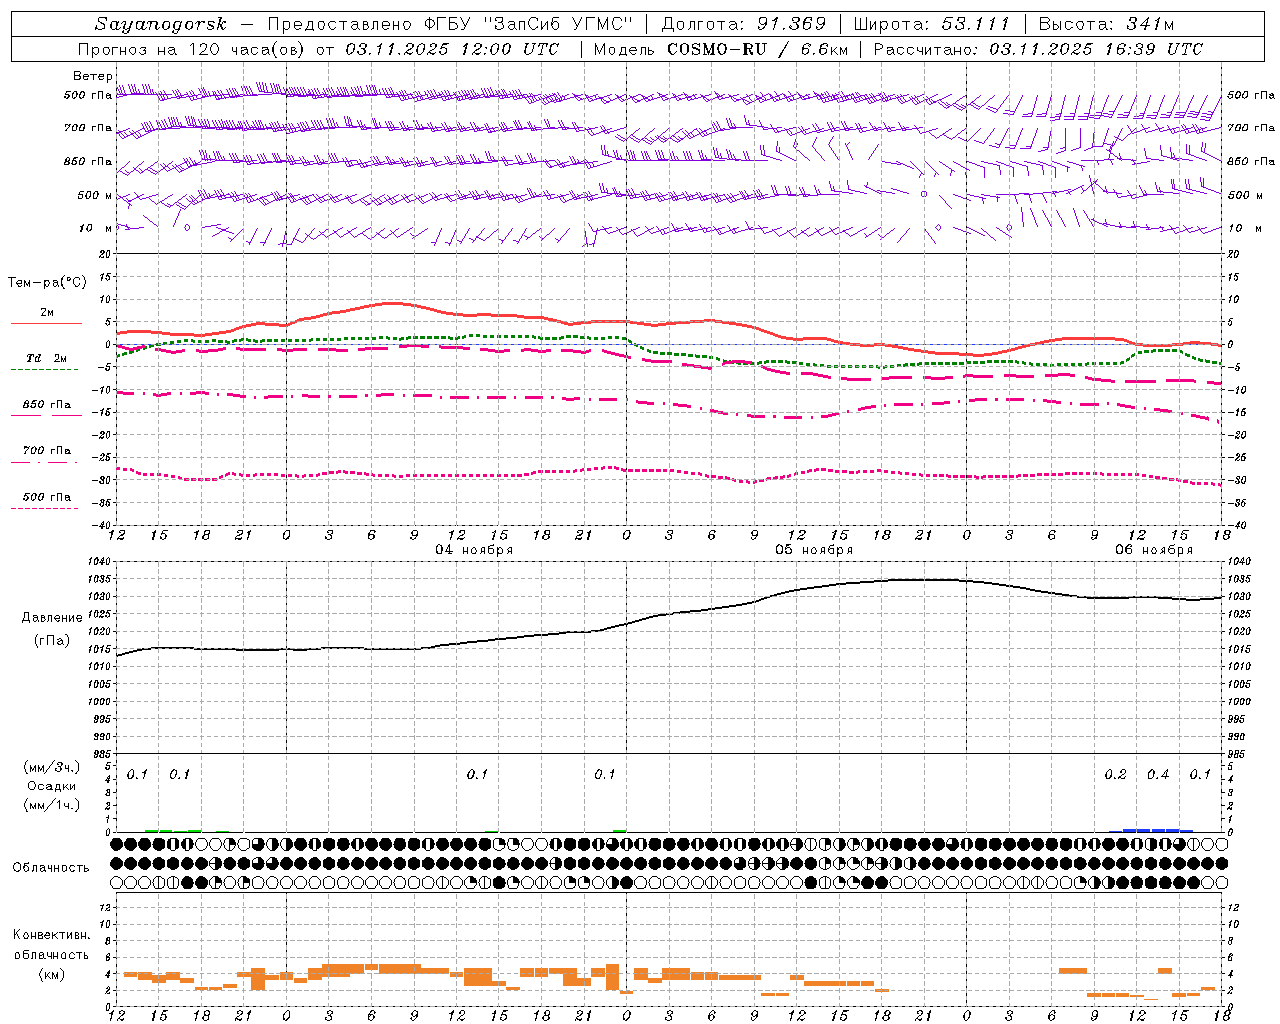Click the "Давление" pressure panel label

point(52,618)
